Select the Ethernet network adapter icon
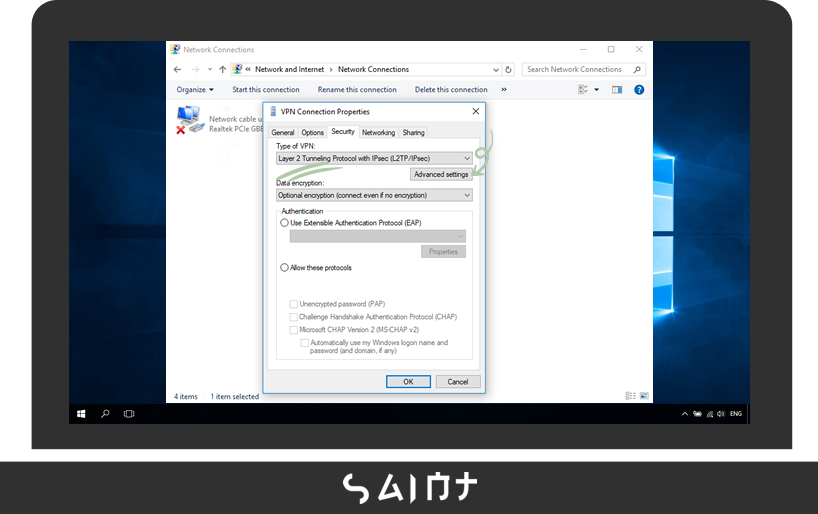Image resolution: width=818 pixels, height=514 pixels. point(189,119)
